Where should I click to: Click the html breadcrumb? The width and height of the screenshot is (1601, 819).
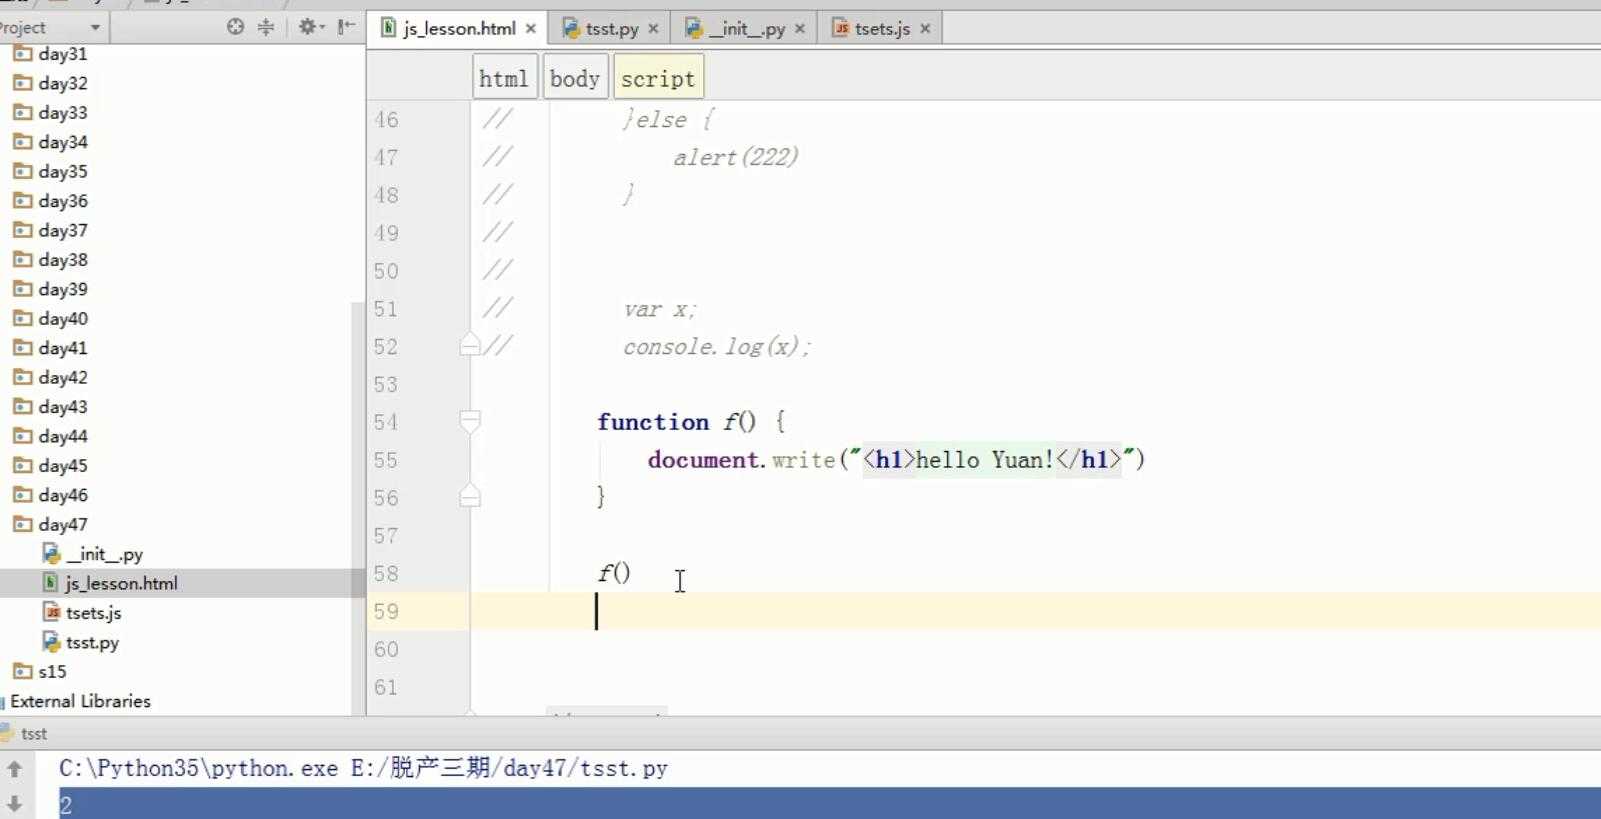point(503,79)
